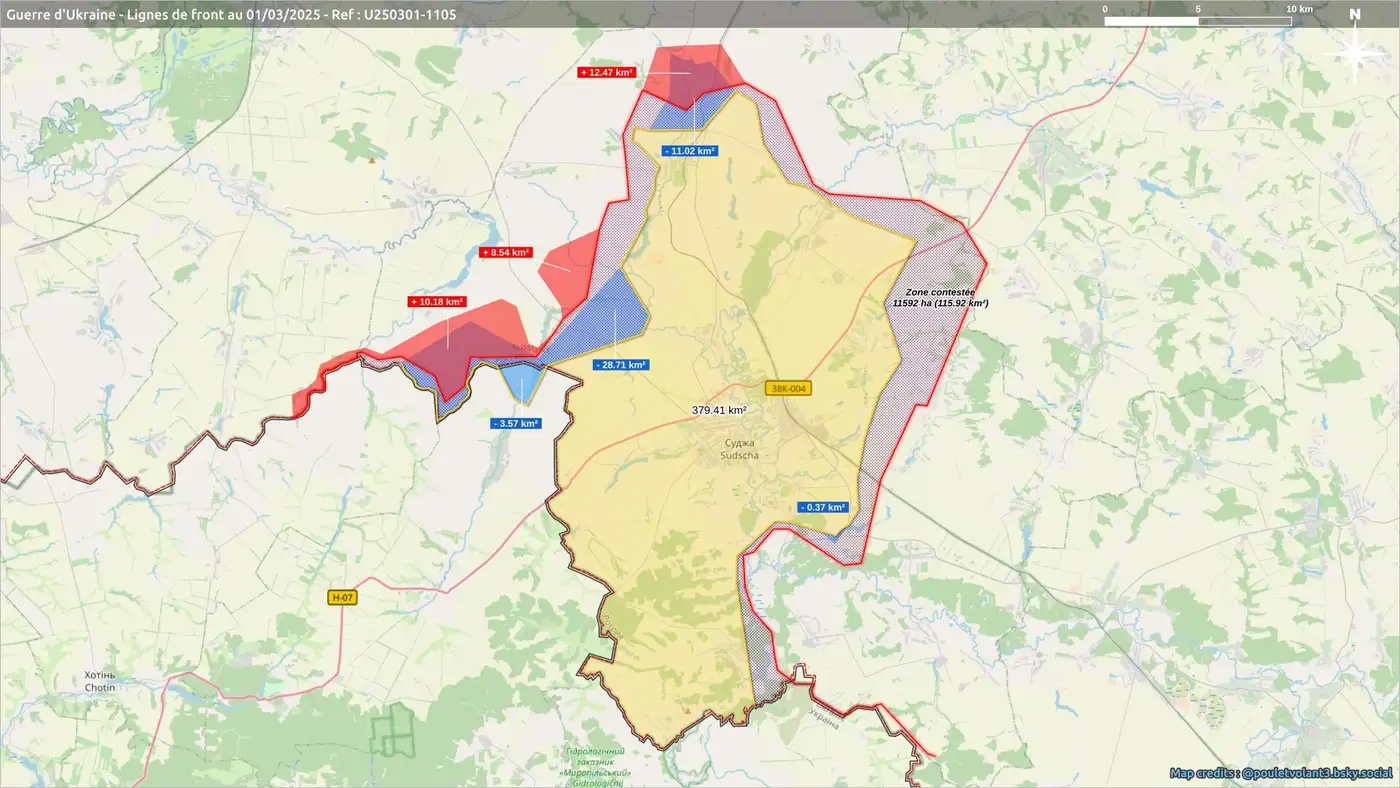
Task: Click the - 0.37 km² blue label
Action: (823, 507)
